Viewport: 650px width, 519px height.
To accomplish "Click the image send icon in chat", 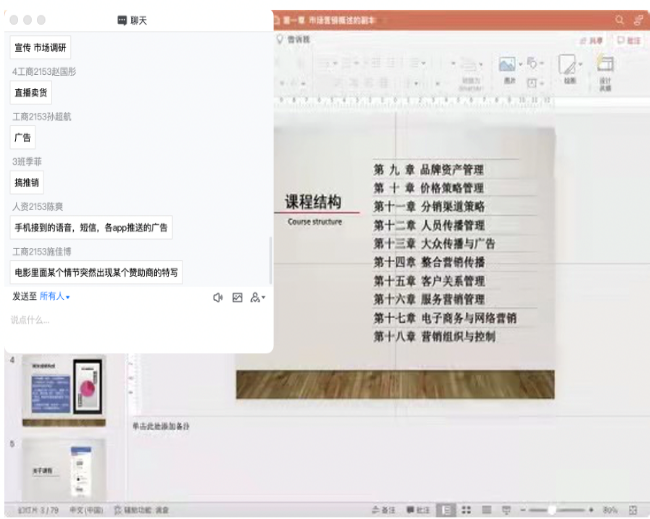I will click(x=237, y=297).
